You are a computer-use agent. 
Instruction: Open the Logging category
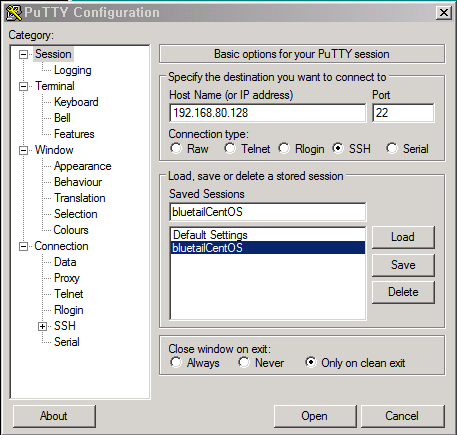pos(73,70)
